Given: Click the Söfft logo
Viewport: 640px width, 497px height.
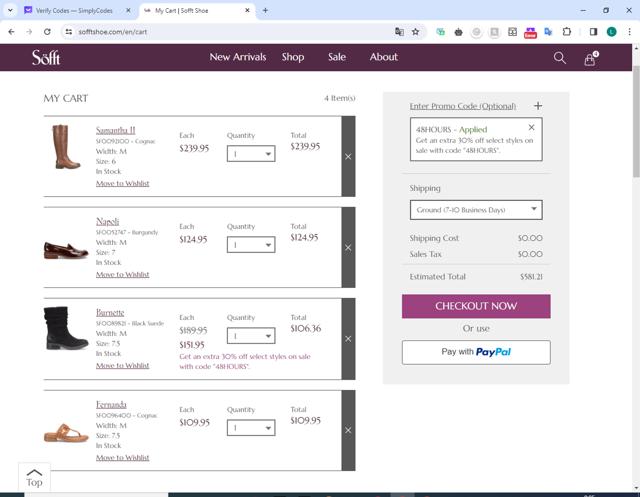Looking at the screenshot, I should tap(46, 58).
